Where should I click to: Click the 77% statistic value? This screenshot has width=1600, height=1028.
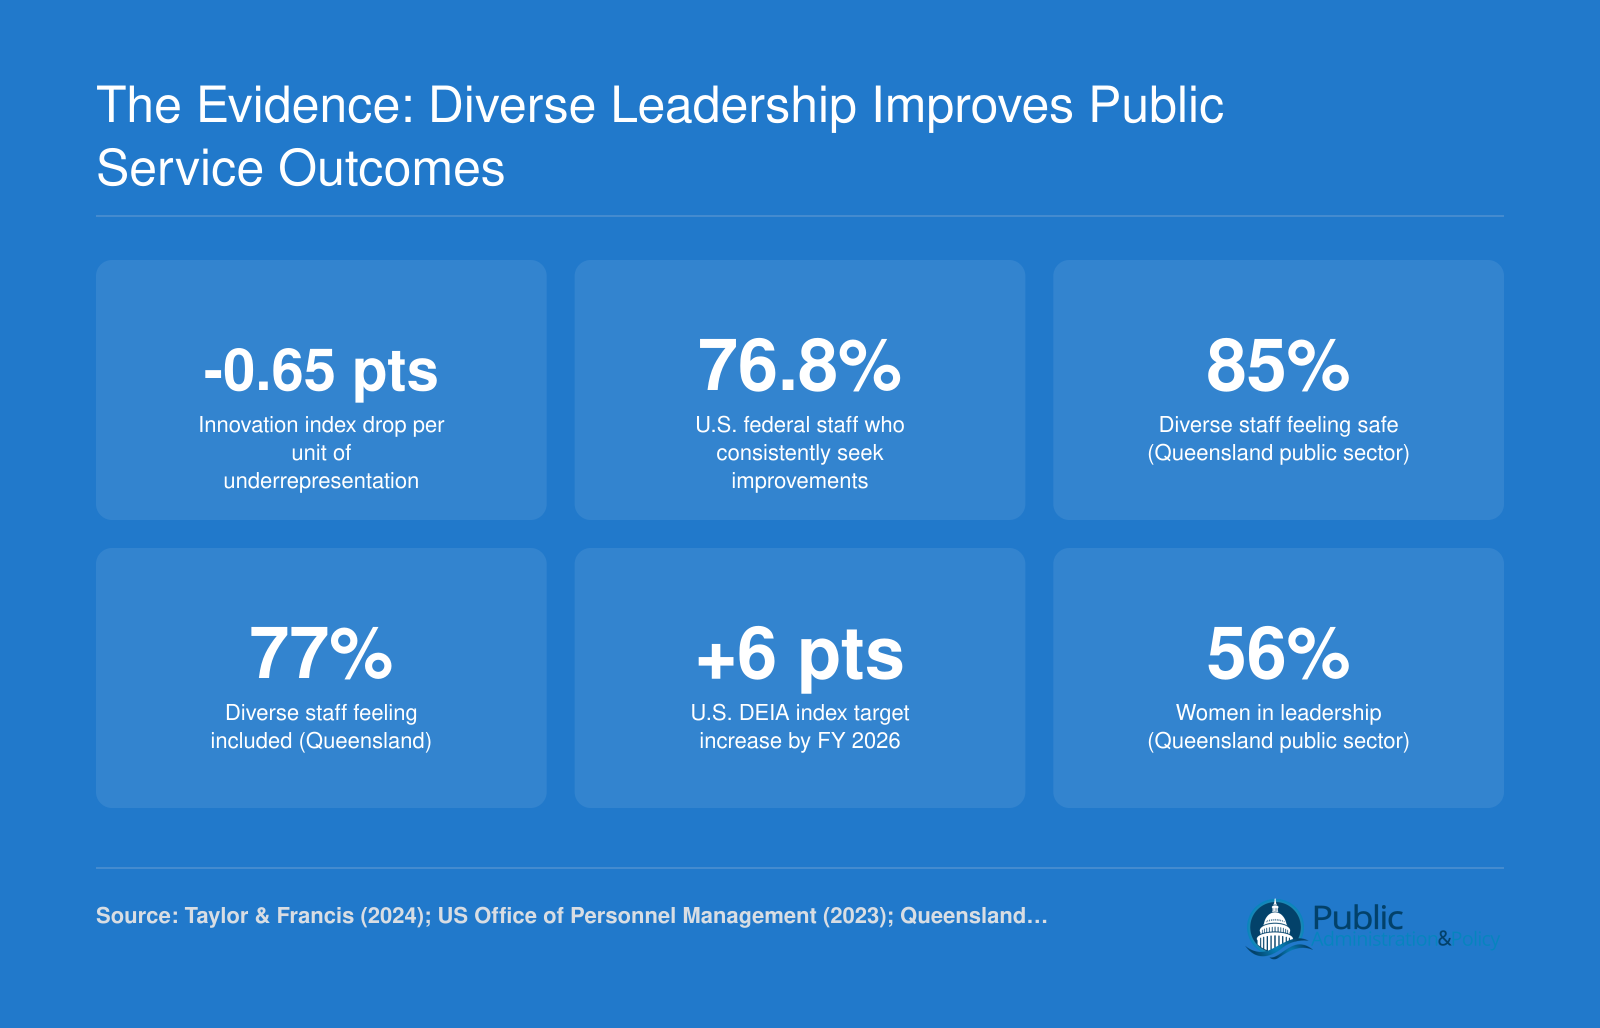tap(321, 654)
